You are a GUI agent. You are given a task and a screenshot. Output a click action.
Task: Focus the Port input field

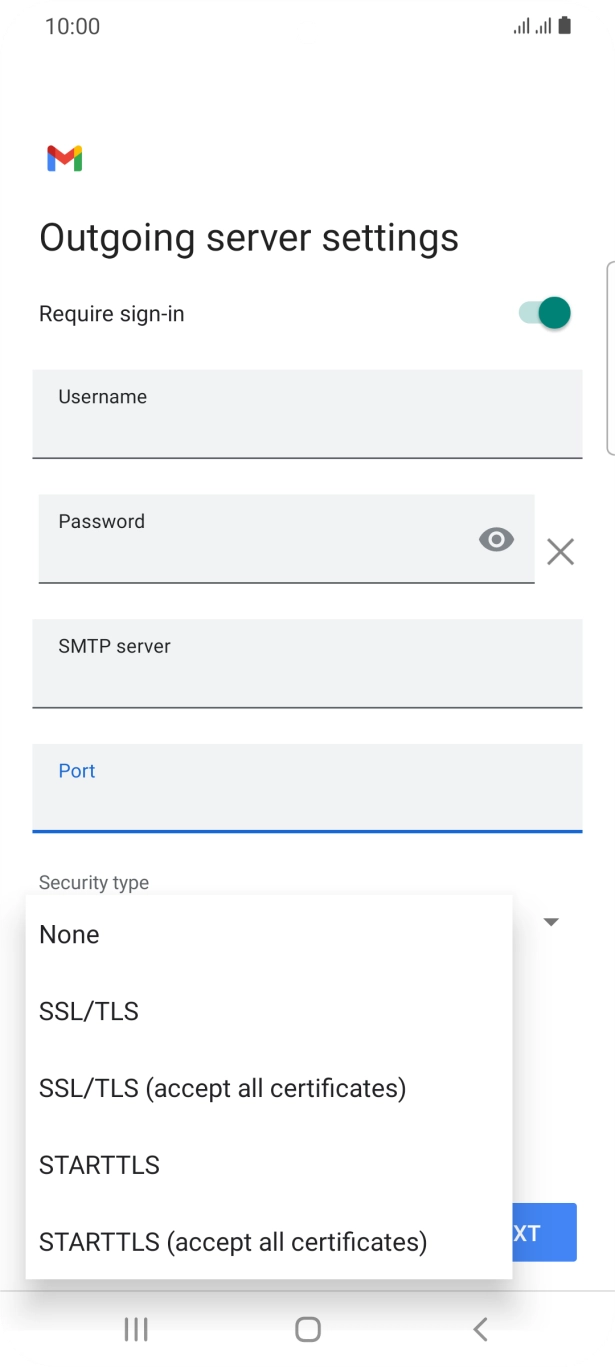click(307, 788)
